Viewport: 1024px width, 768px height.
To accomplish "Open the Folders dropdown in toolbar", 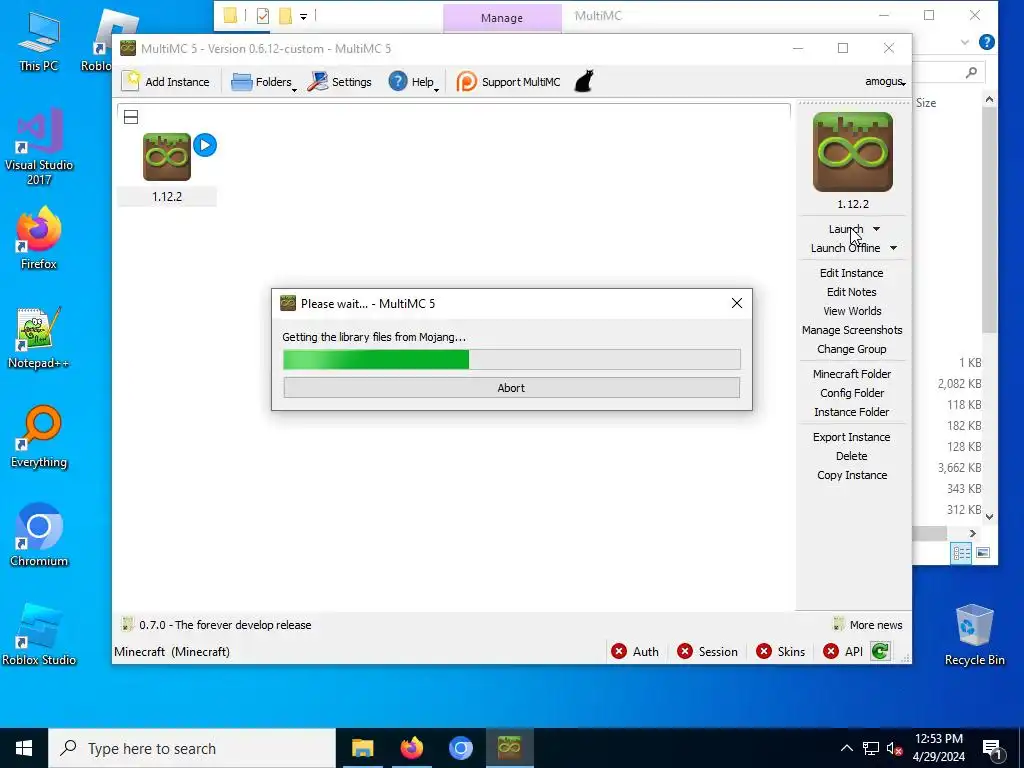I will [263, 82].
